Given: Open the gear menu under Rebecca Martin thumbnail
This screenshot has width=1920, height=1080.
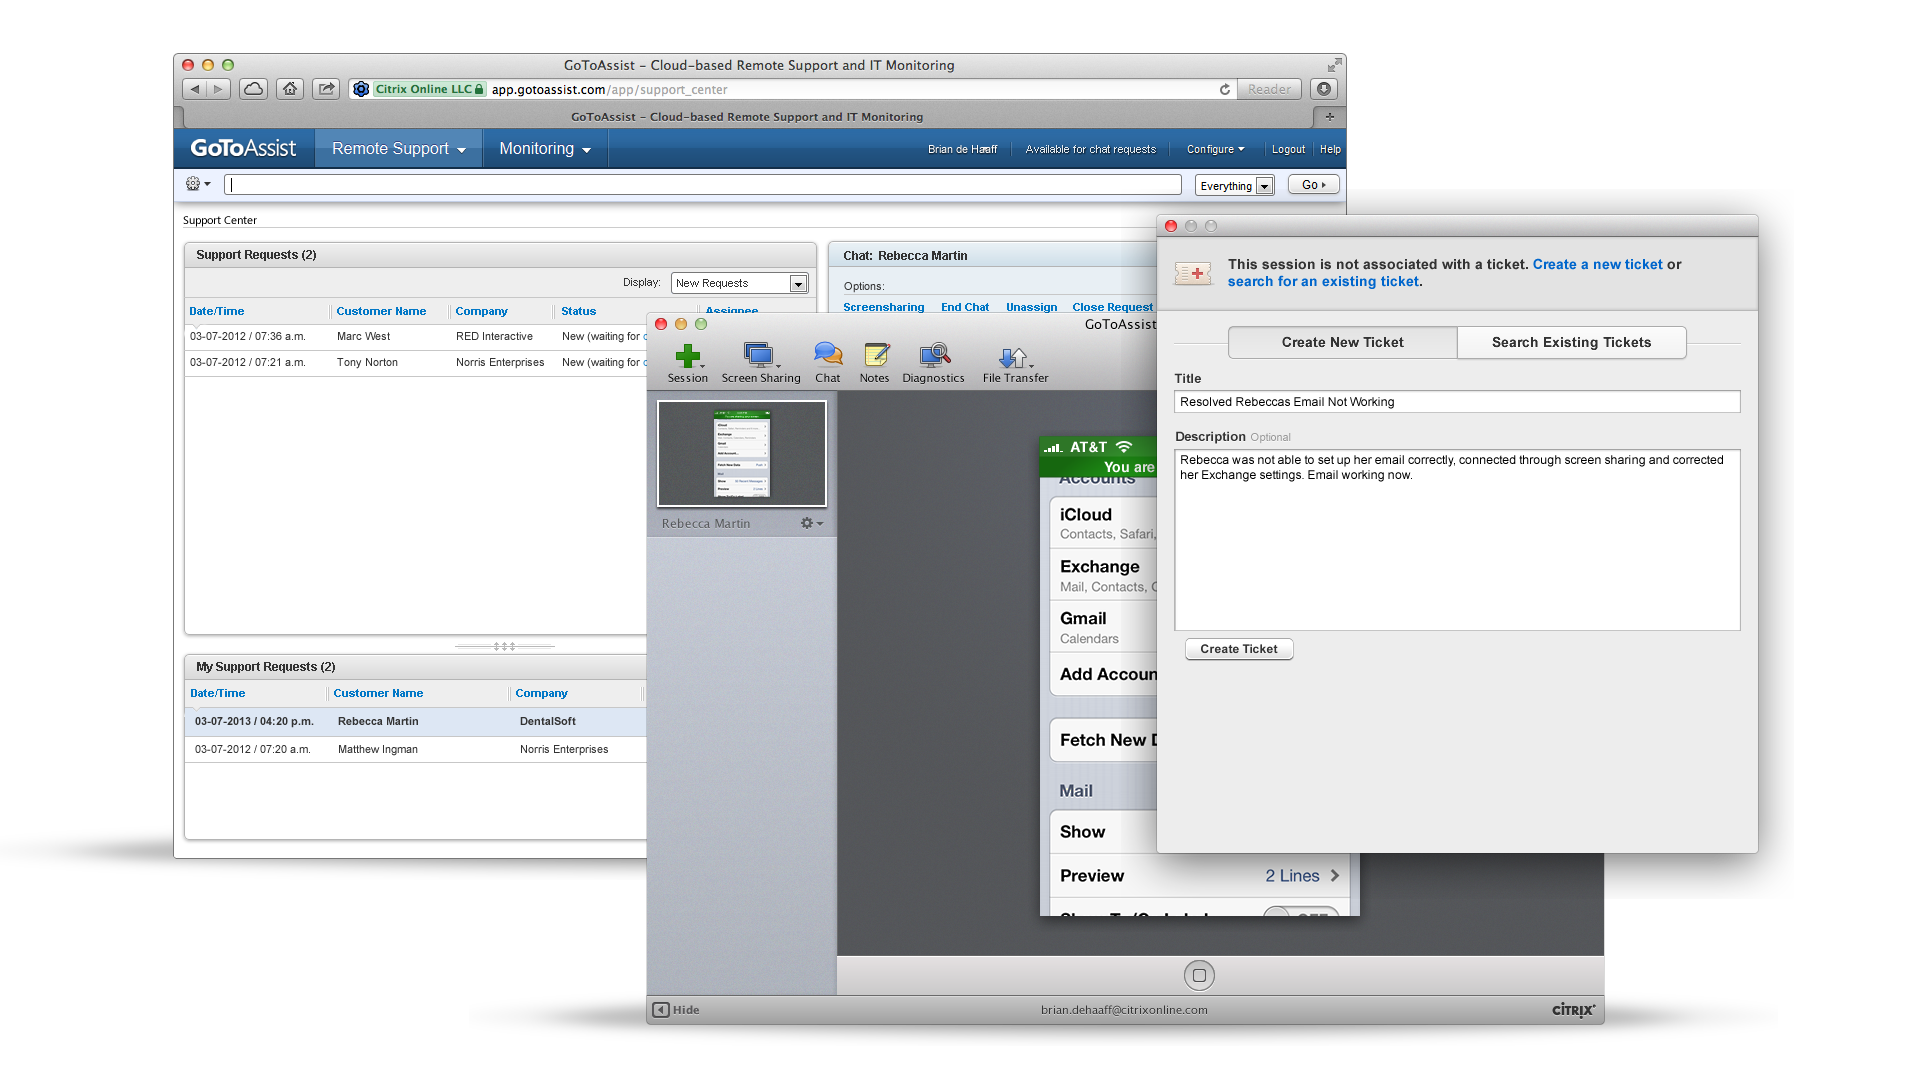Looking at the screenshot, I should [811, 524].
